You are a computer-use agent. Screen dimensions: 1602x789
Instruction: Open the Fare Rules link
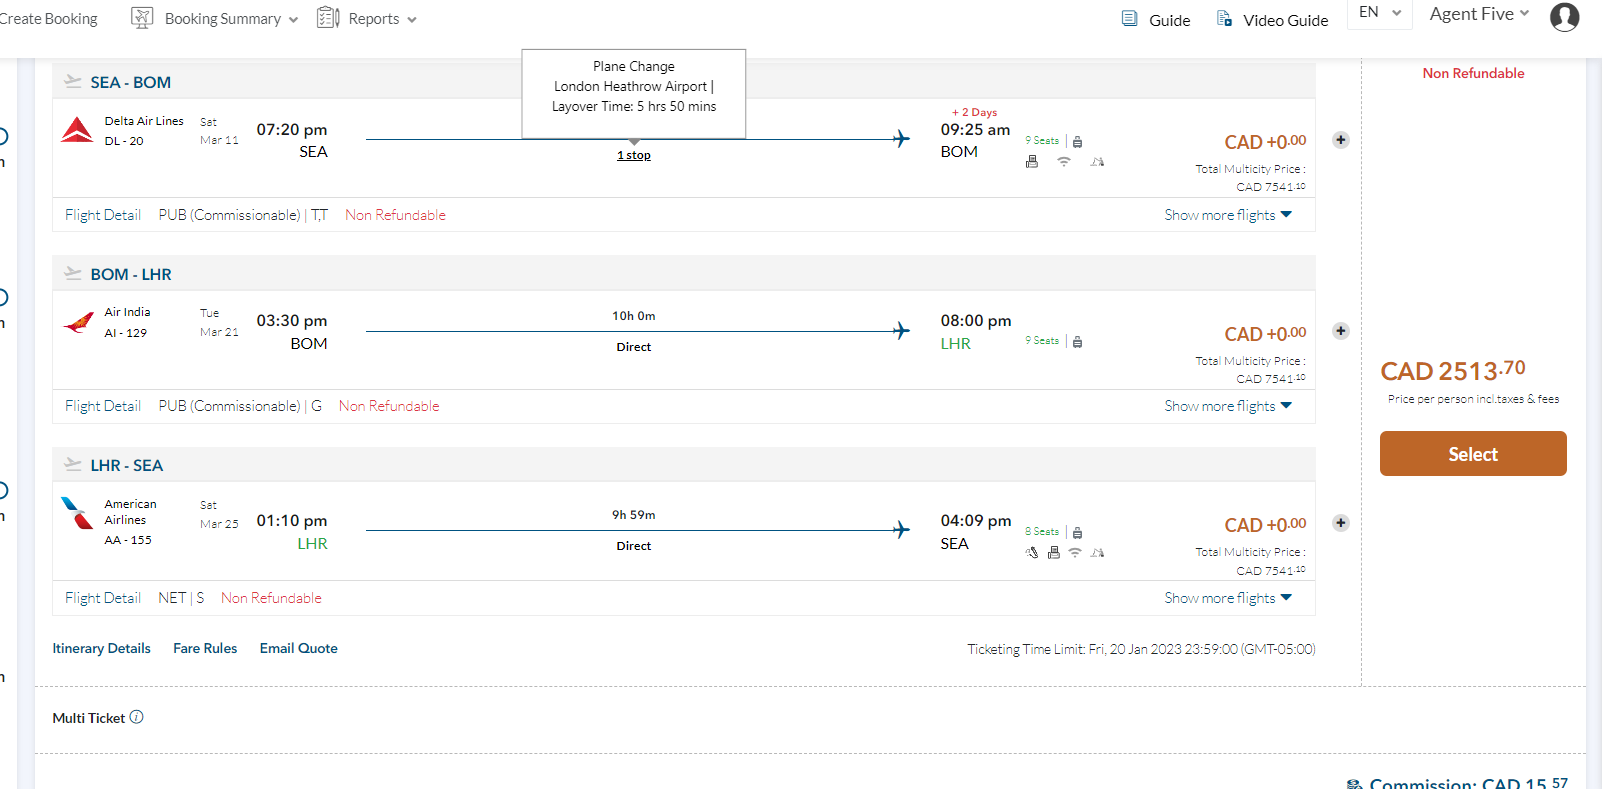point(205,648)
